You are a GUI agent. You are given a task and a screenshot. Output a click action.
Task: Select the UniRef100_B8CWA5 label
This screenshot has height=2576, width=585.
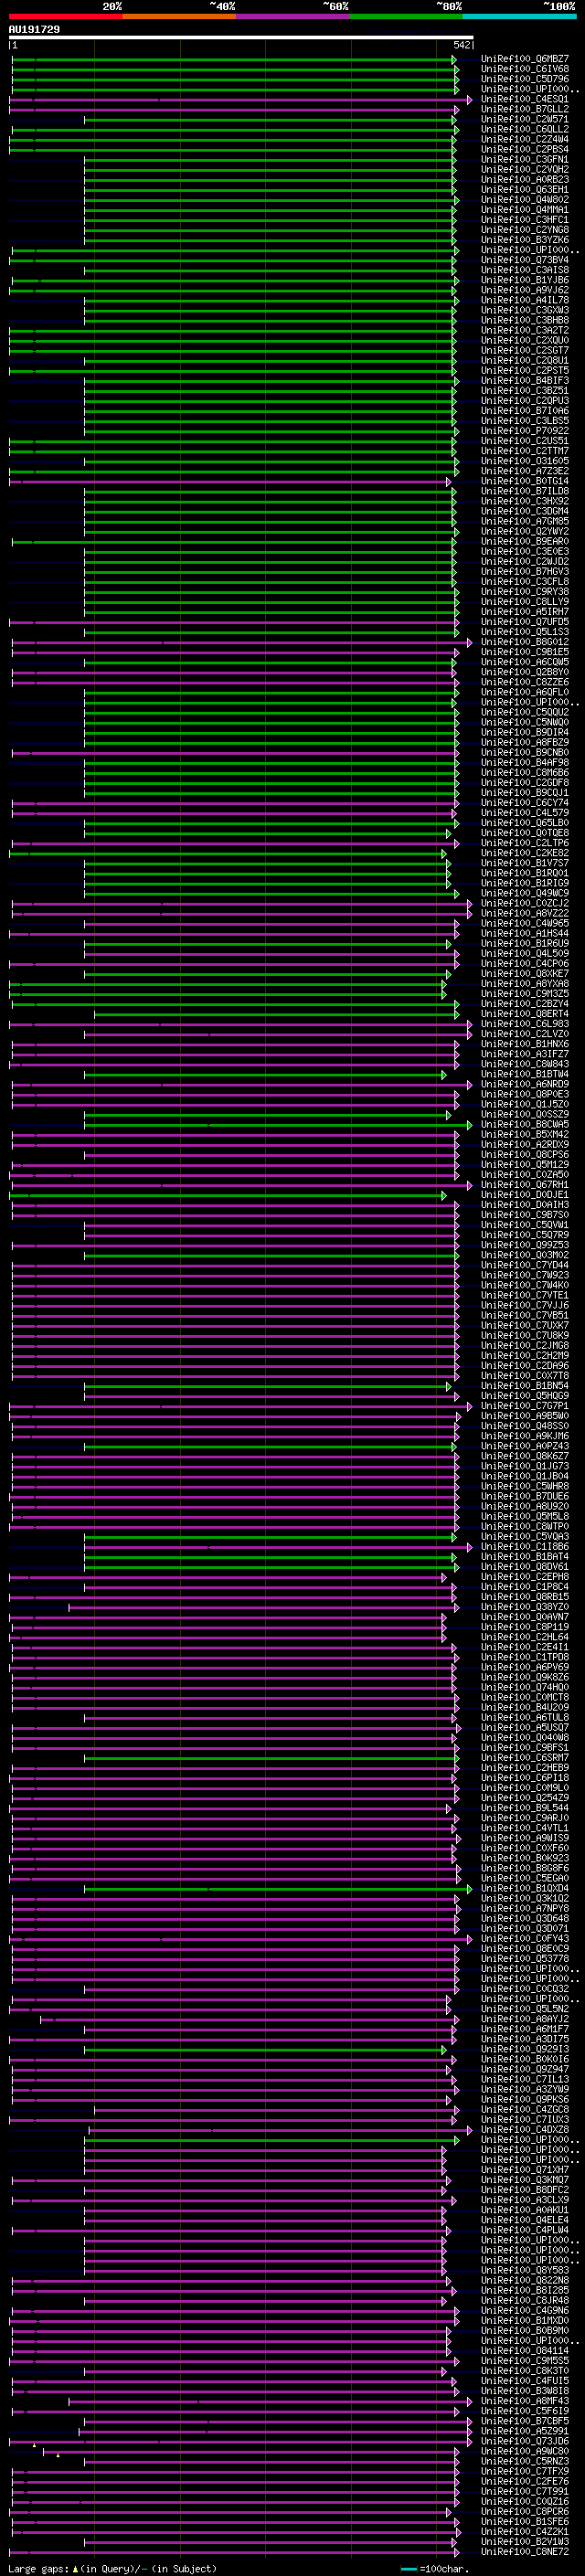click(x=525, y=1125)
